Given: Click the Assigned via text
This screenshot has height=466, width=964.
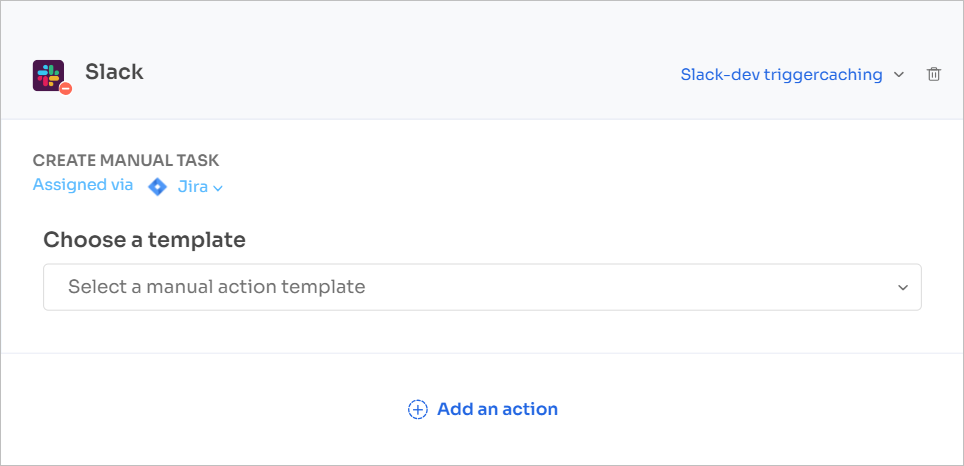Looking at the screenshot, I should [83, 185].
